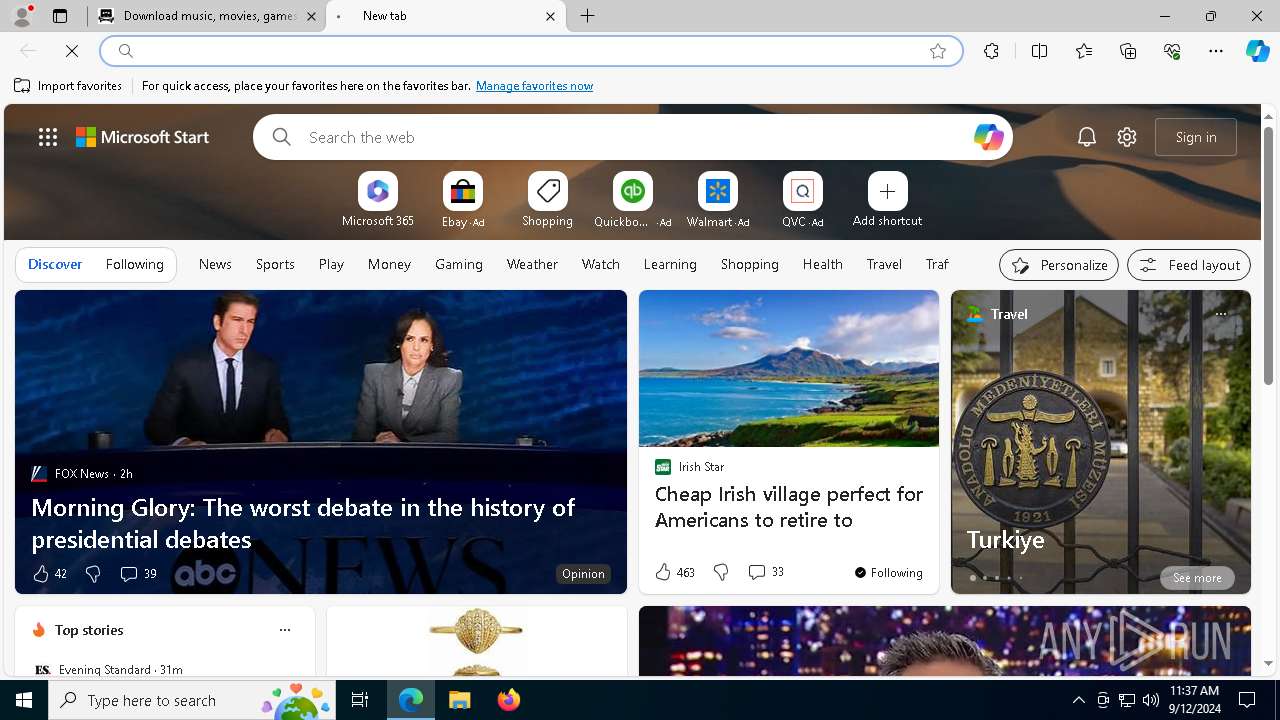Viewport: 1280px width, 720px height.
Task: Show hidden system tray icons
Action: [x=1078, y=700]
